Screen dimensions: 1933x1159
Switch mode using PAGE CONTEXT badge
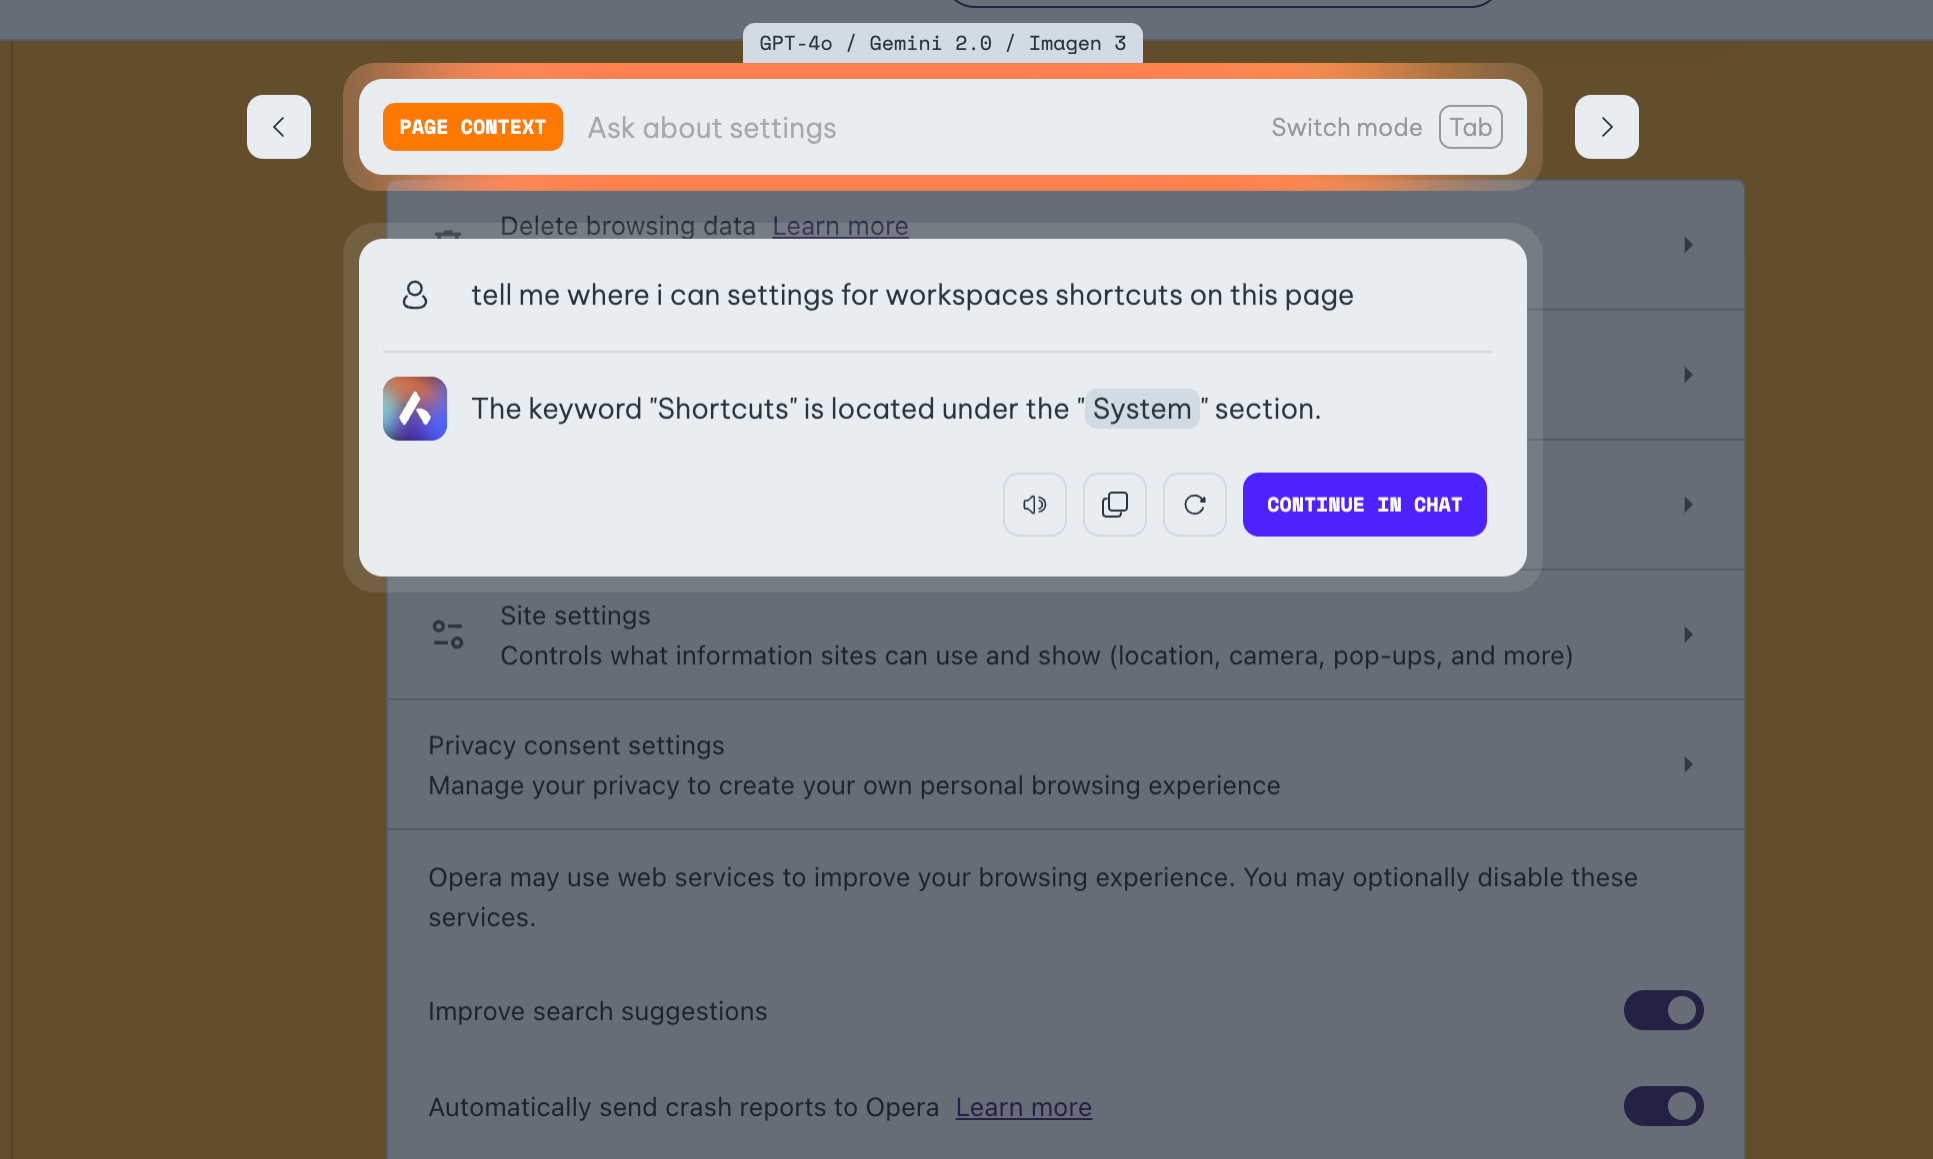click(x=472, y=127)
